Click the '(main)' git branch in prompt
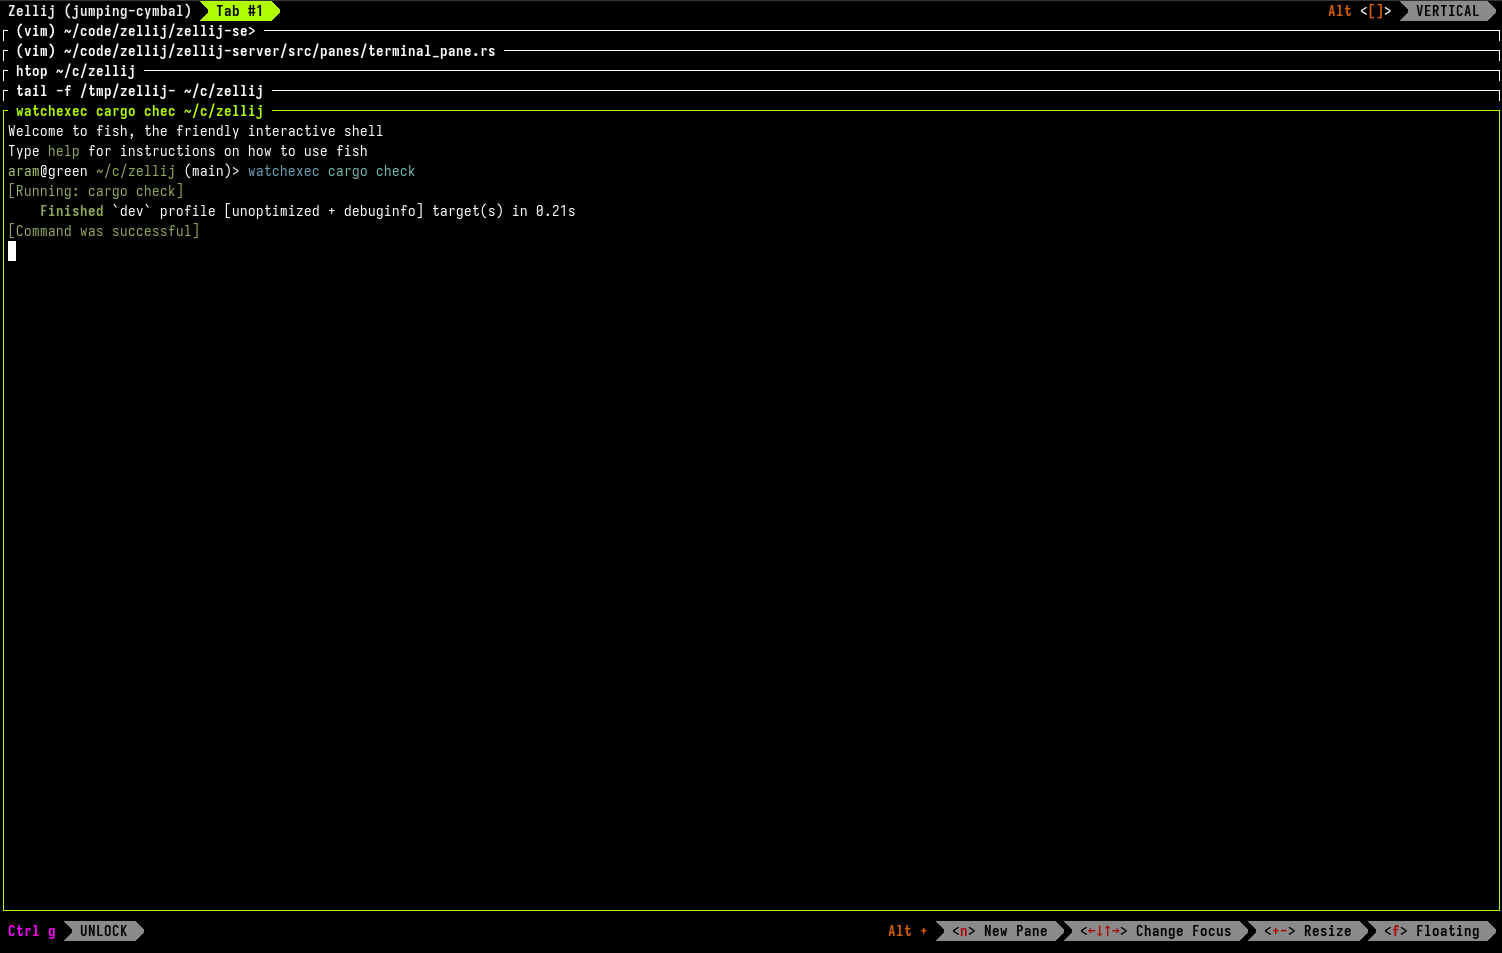The image size is (1502, 953). 208,171
